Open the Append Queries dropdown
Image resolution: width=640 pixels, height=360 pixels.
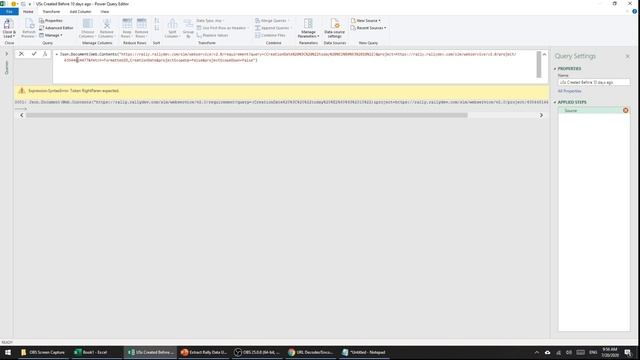273,28
